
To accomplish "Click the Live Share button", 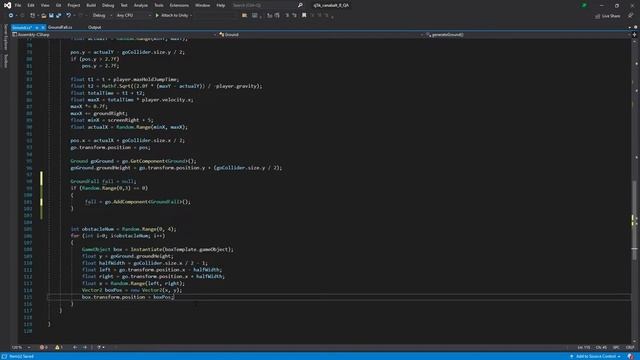I will pos(607,16).
